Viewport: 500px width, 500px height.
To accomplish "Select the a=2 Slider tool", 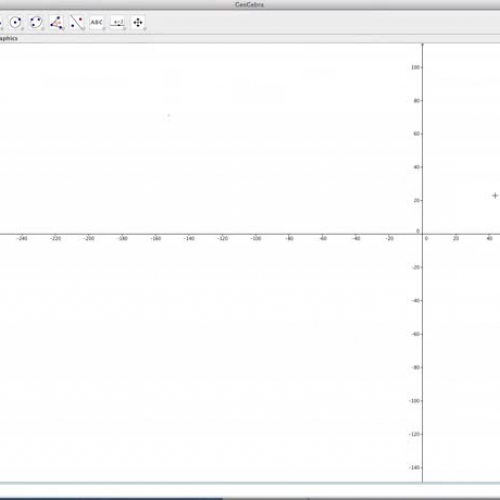I will coord(118,22).
